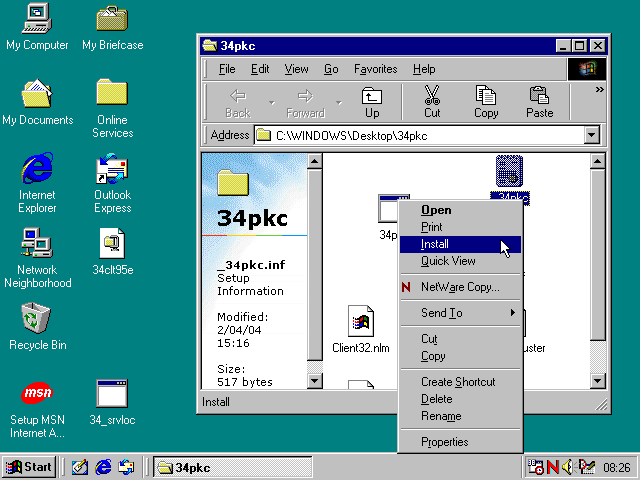Viewport: 640px width, 480px height.
Task: Click the volume speaker tray icon
Action: 569,467
